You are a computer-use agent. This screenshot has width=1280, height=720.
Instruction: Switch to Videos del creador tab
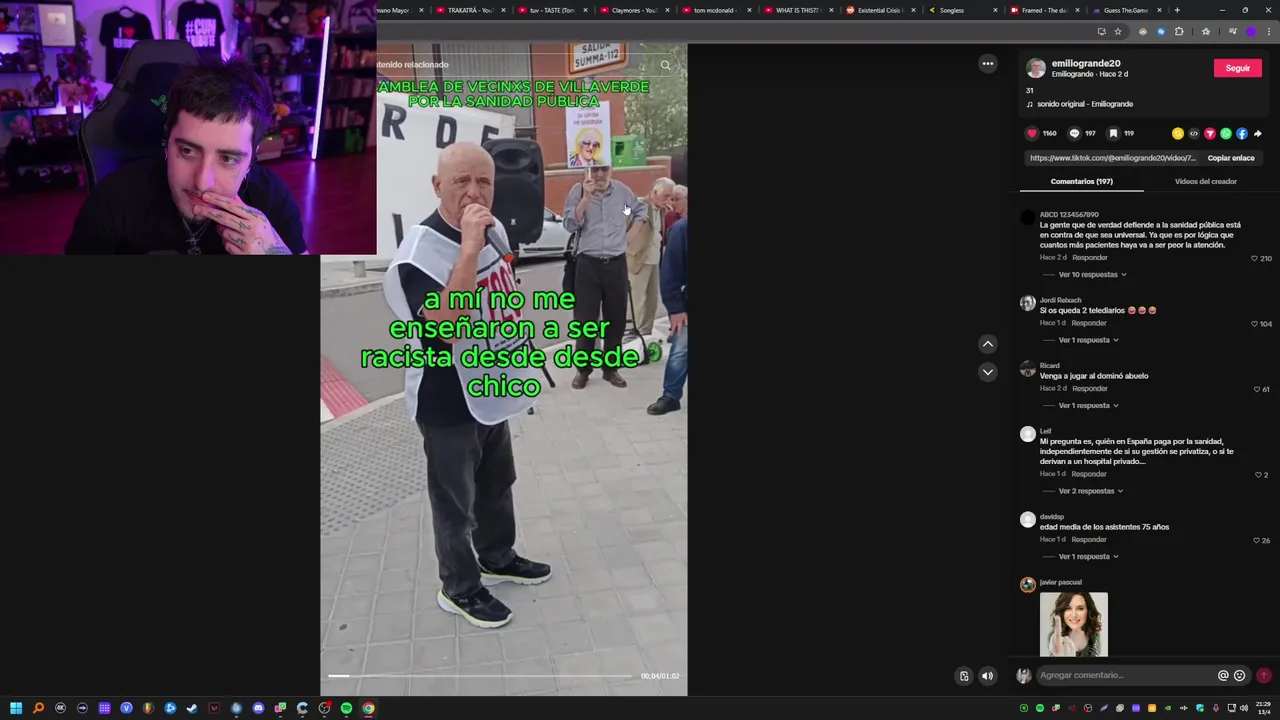1205,181
